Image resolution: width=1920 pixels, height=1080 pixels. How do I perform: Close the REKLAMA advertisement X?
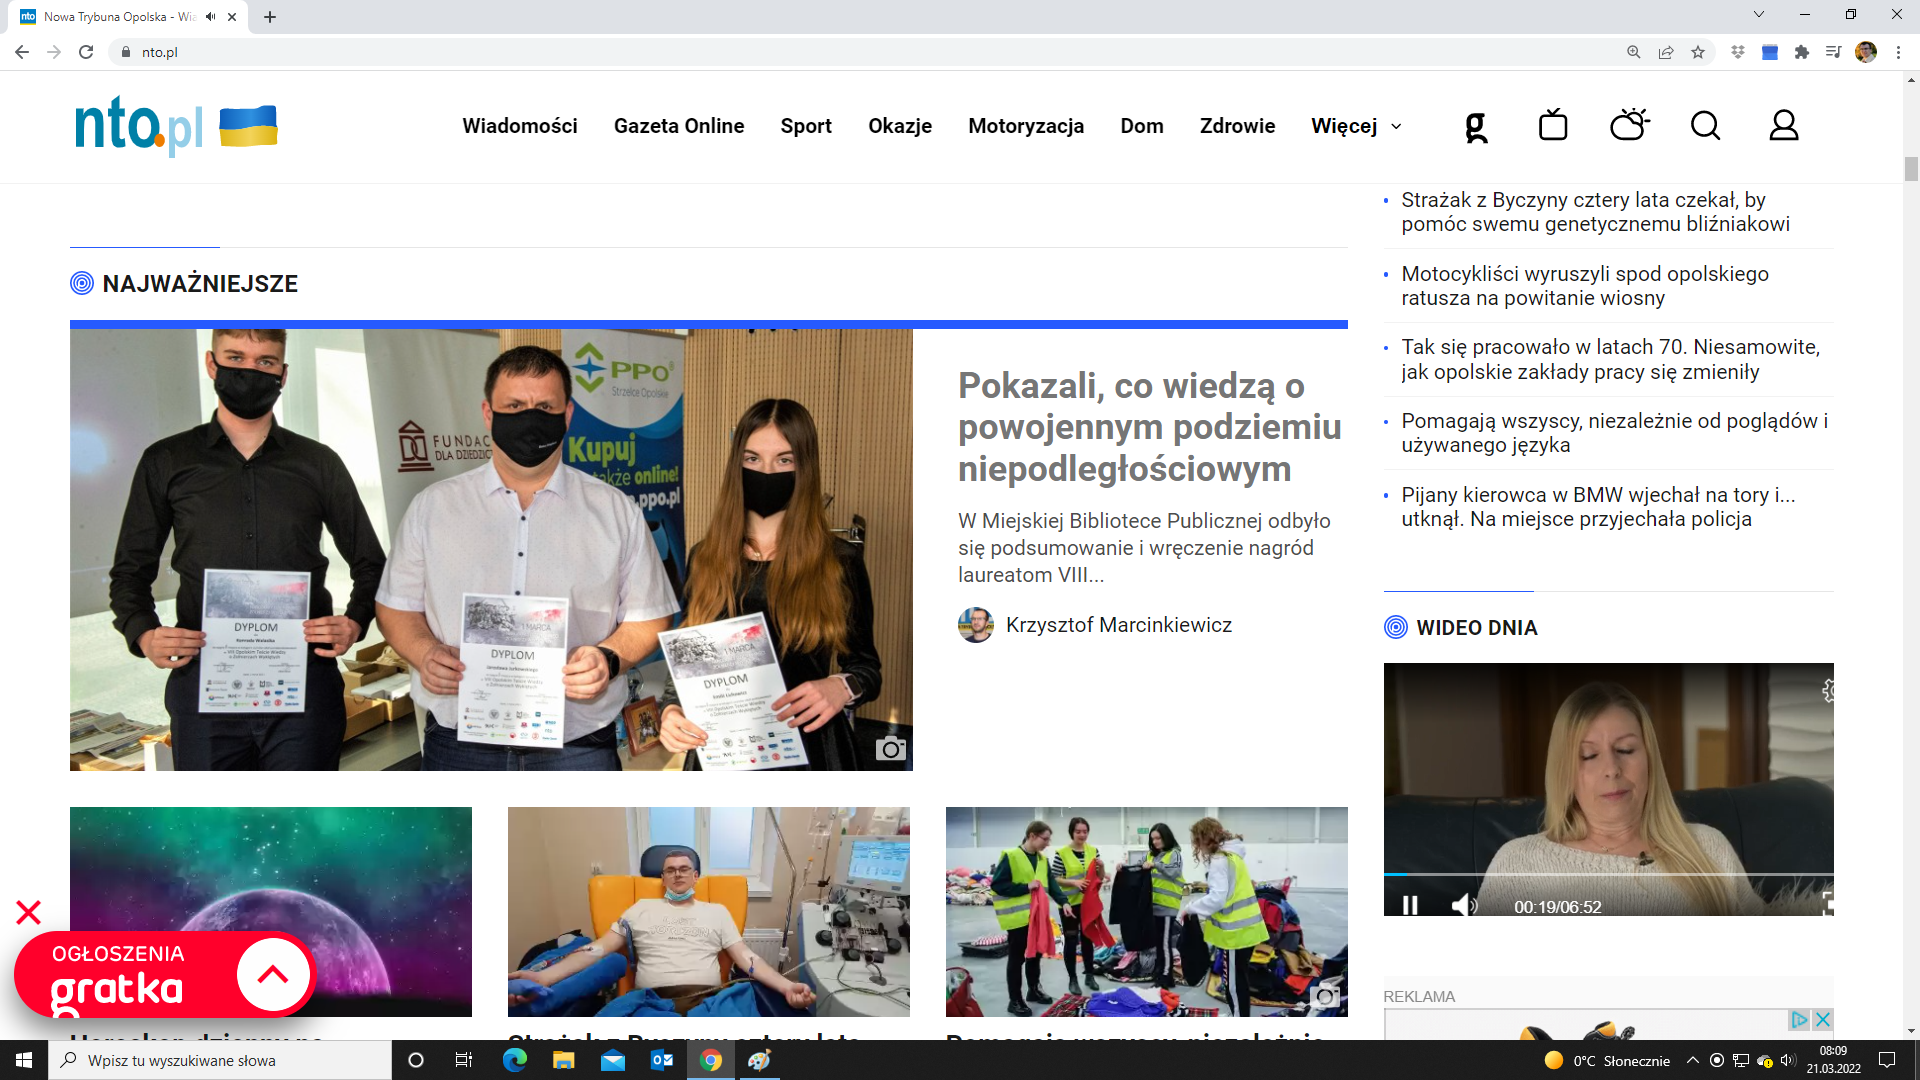[1822, 1019]
